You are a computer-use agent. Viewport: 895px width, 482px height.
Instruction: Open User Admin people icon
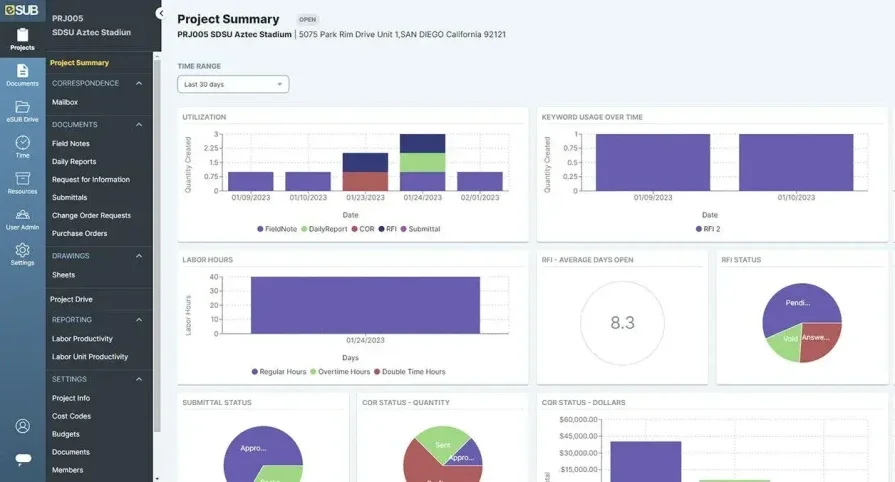(x=22, y=214)
